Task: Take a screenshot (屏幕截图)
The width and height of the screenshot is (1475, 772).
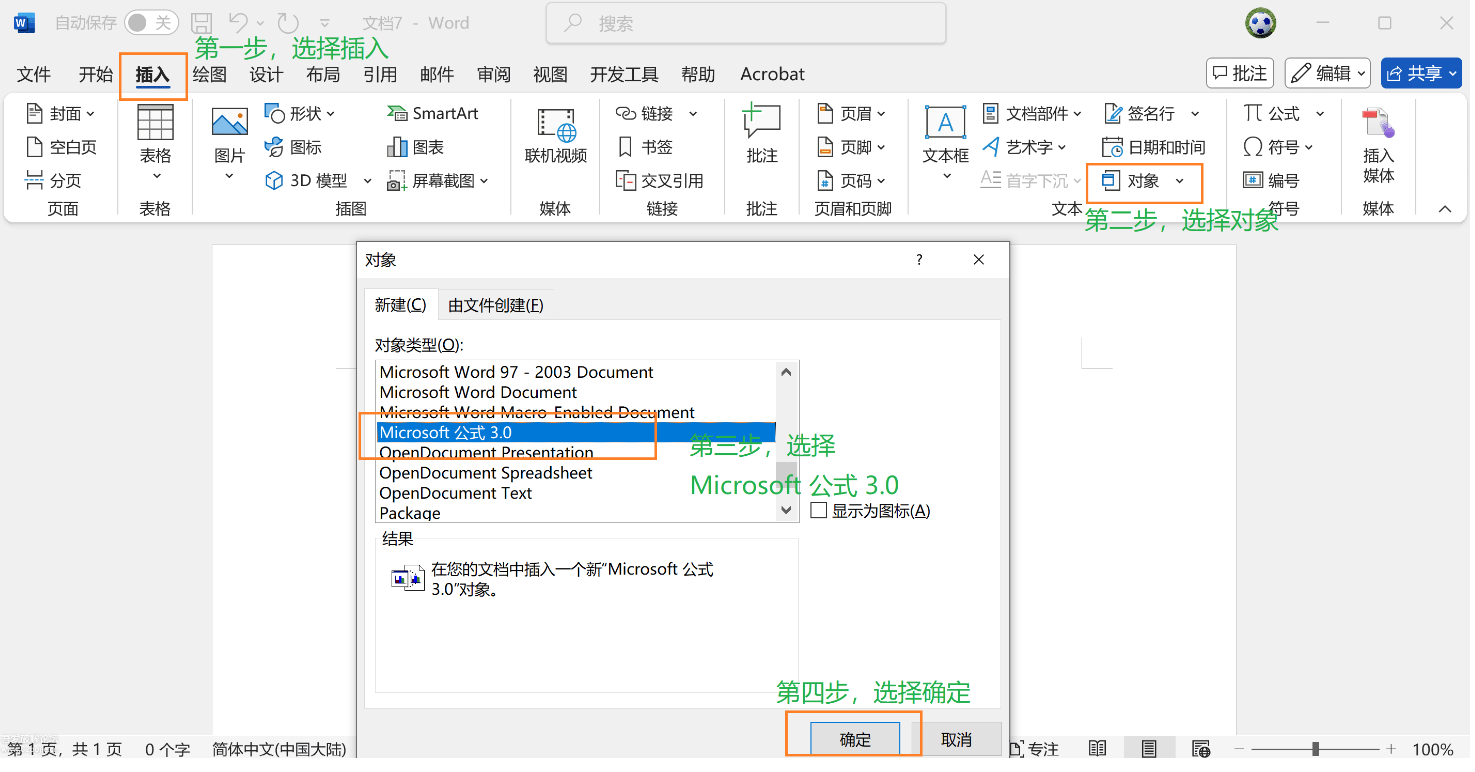Action: (438, 181)
